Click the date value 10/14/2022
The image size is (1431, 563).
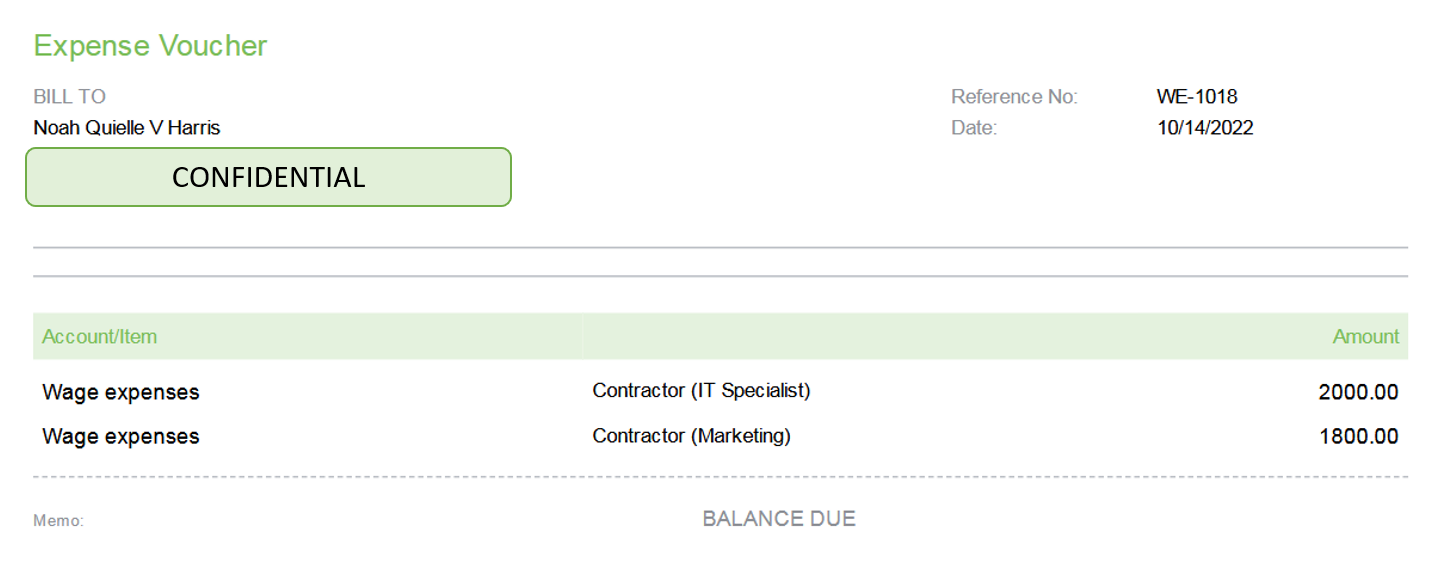coord(1205,128)
